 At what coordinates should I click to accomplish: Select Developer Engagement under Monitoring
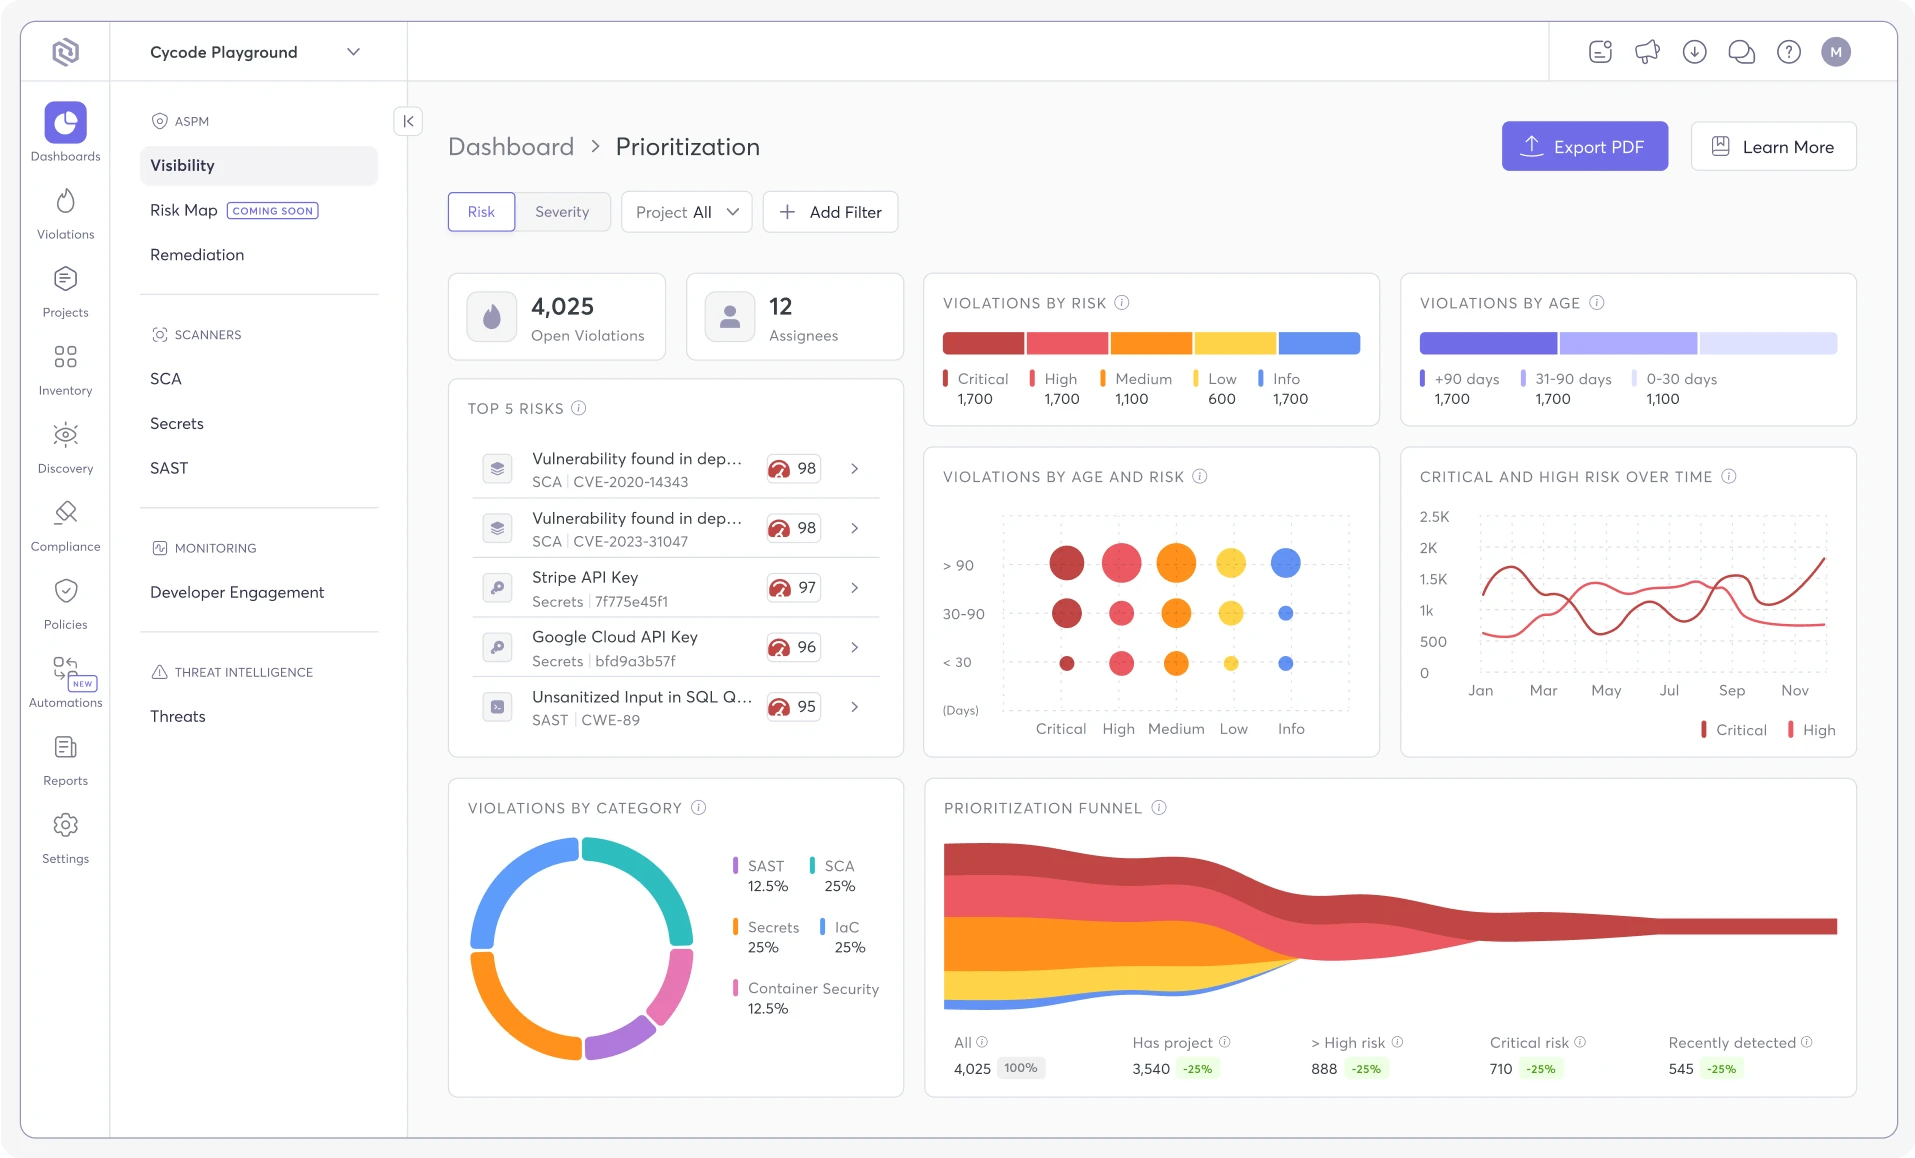236,592
